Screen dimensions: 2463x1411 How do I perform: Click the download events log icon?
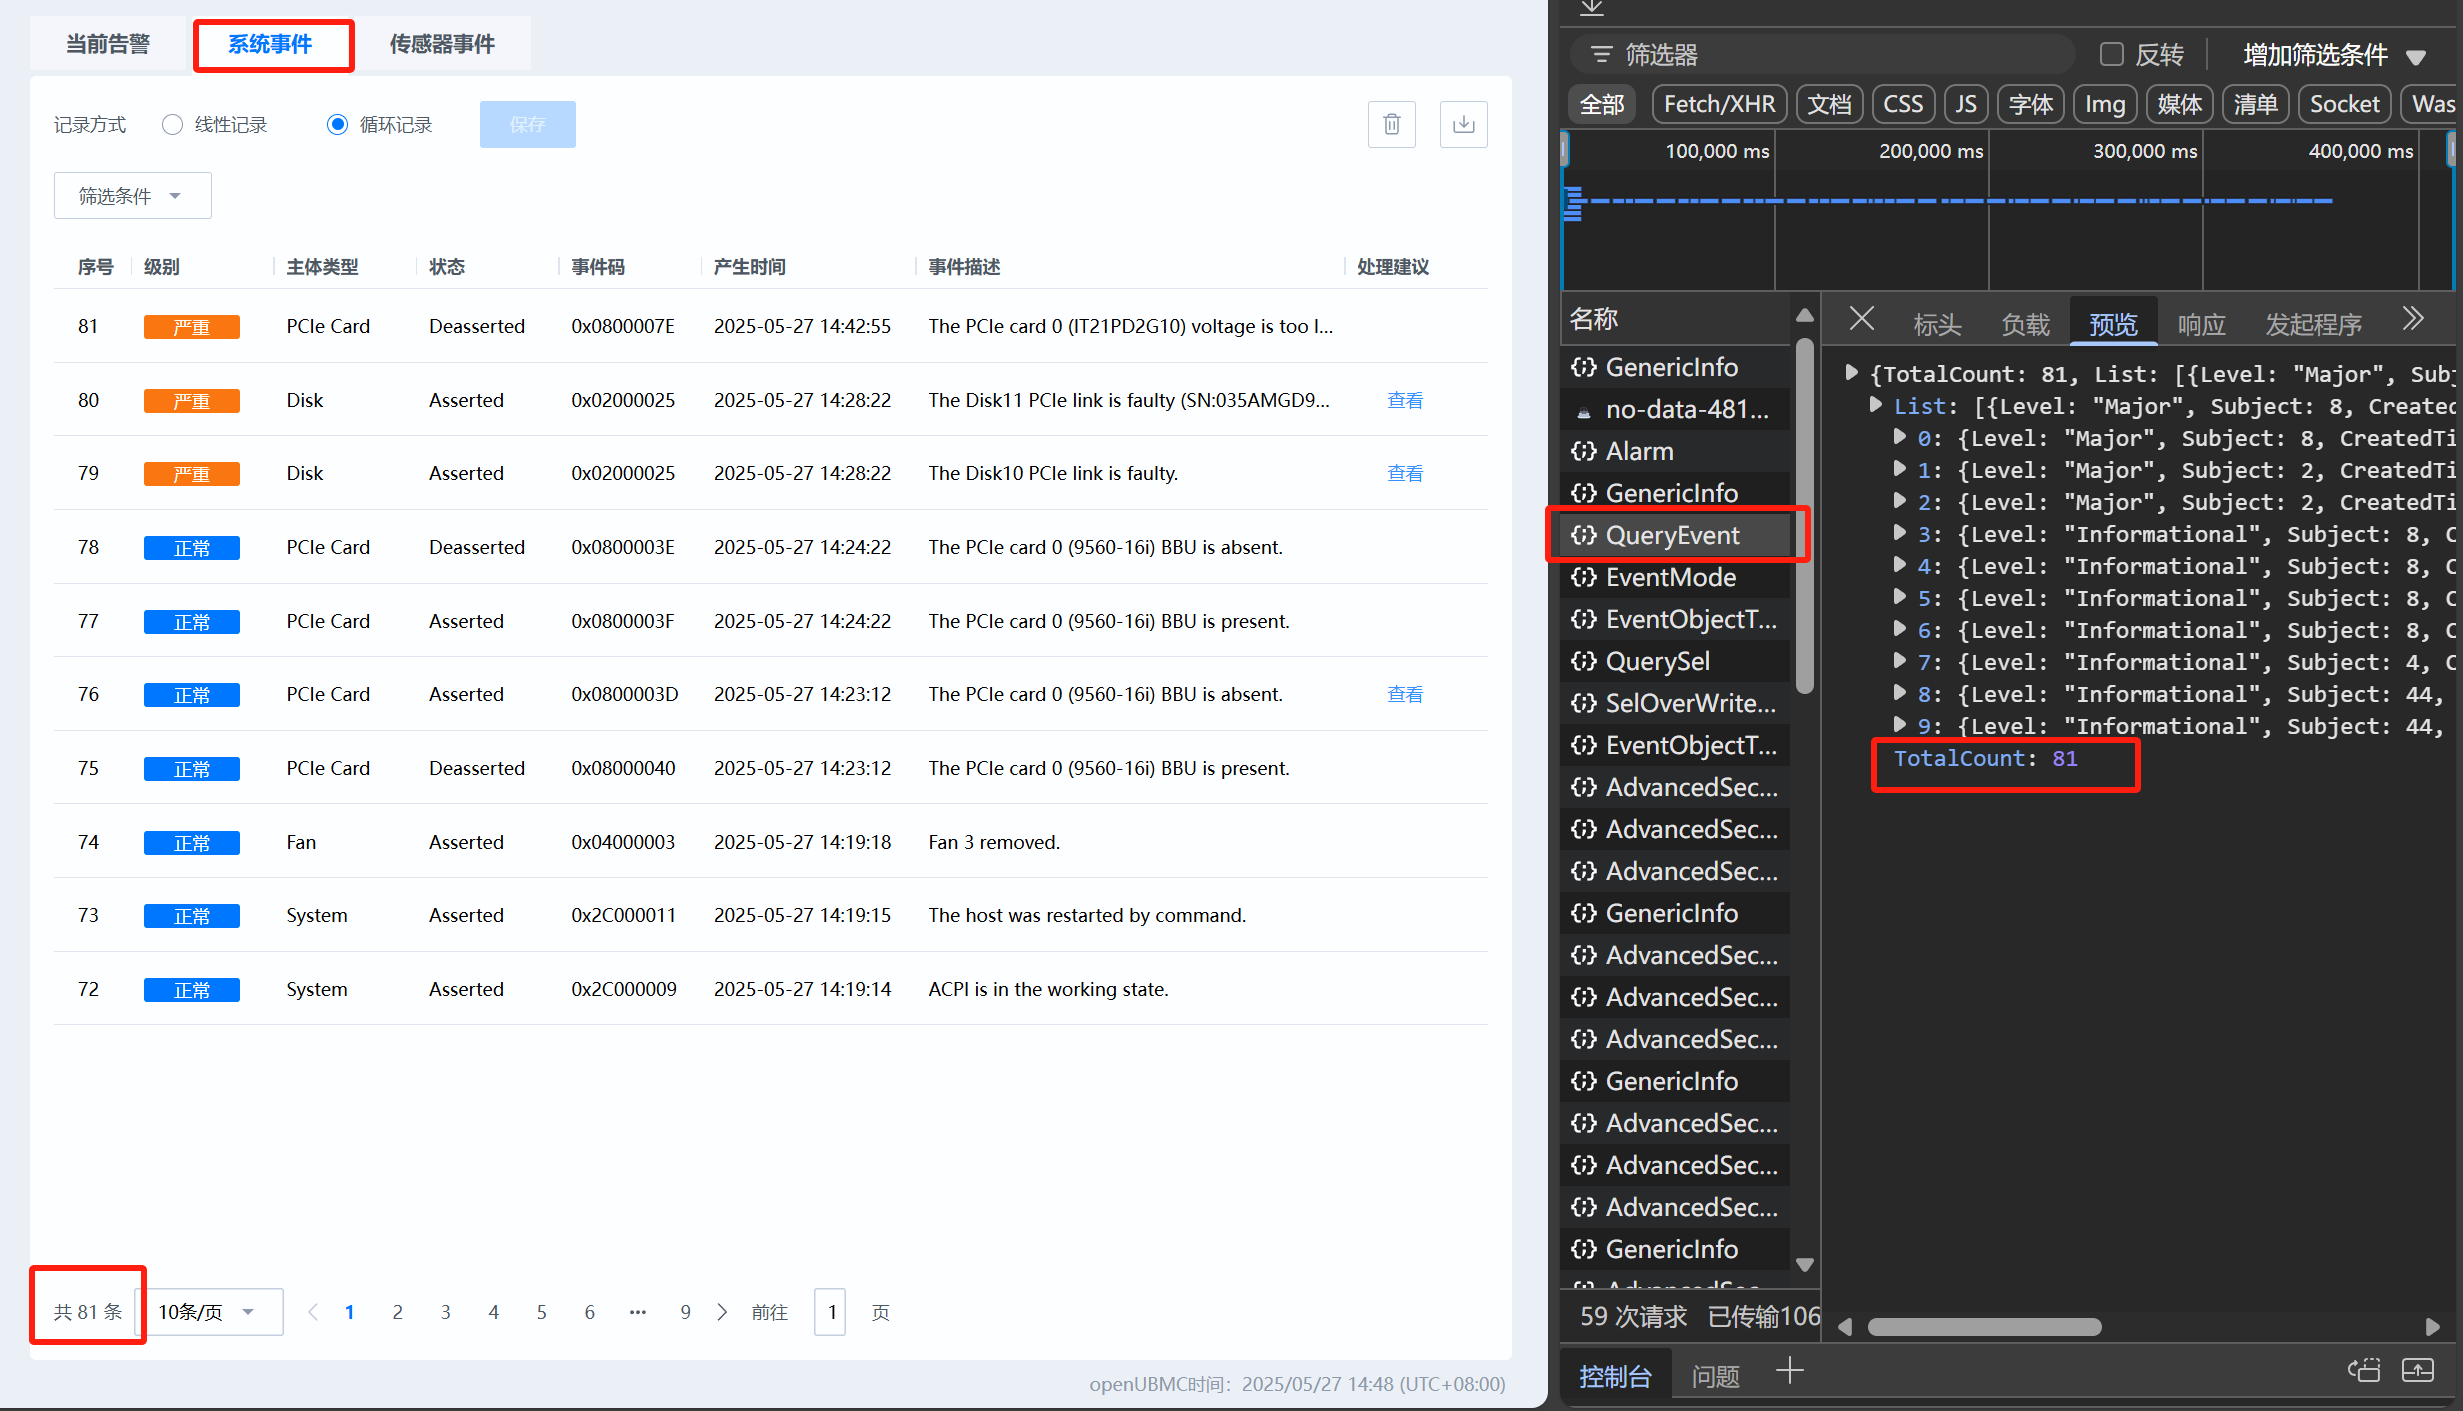[x=1463, y=124]
